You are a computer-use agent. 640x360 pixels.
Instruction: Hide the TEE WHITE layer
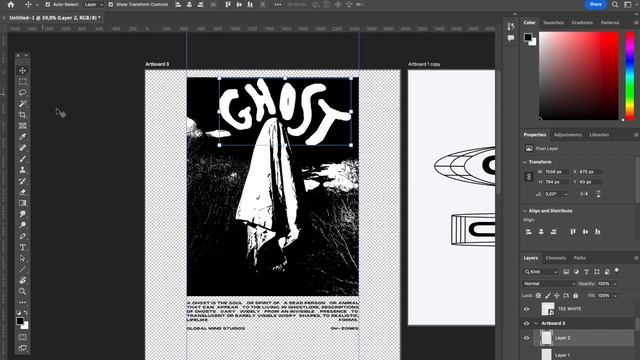point(527,309)
